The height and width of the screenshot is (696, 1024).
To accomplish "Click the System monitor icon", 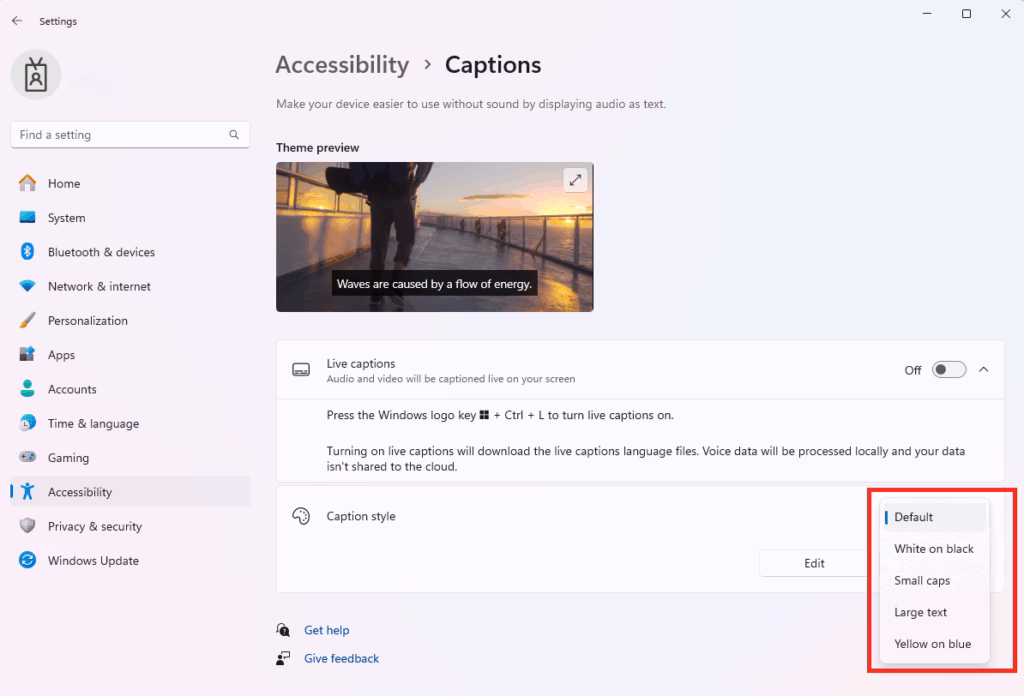I will (x=27, y=217).
